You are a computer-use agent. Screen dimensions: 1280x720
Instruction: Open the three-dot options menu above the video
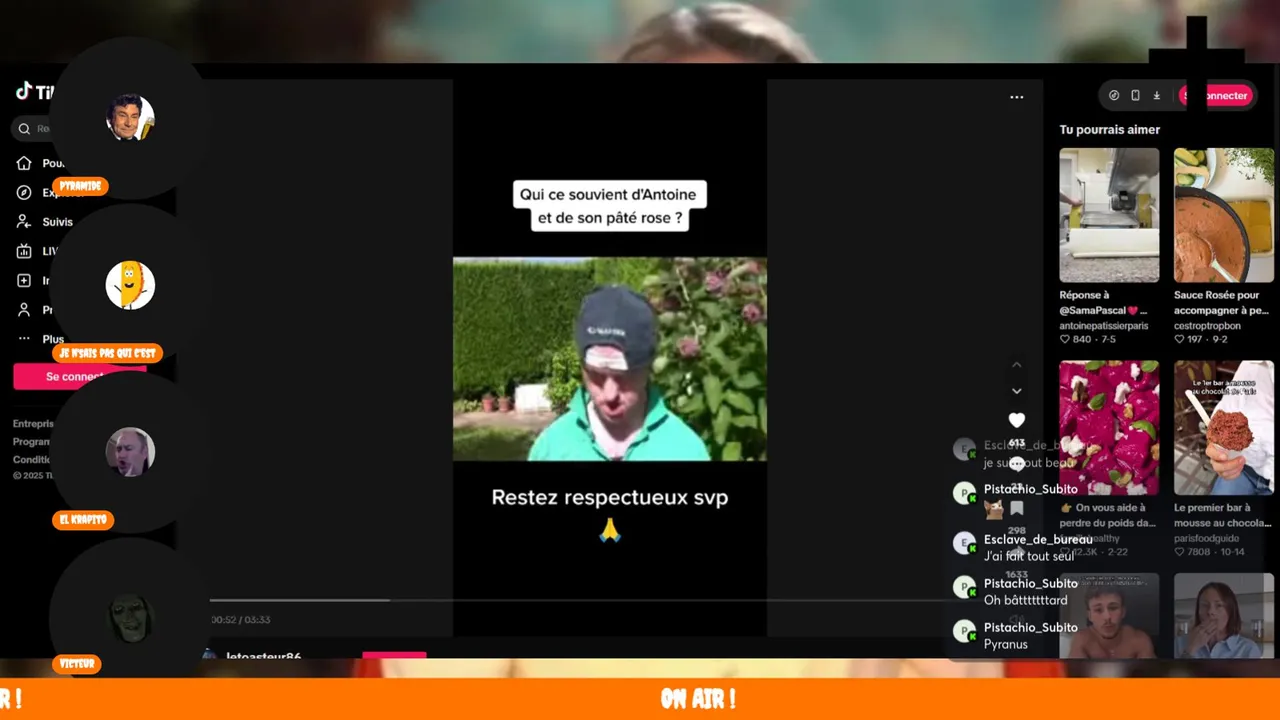(x=1017, y=97)
